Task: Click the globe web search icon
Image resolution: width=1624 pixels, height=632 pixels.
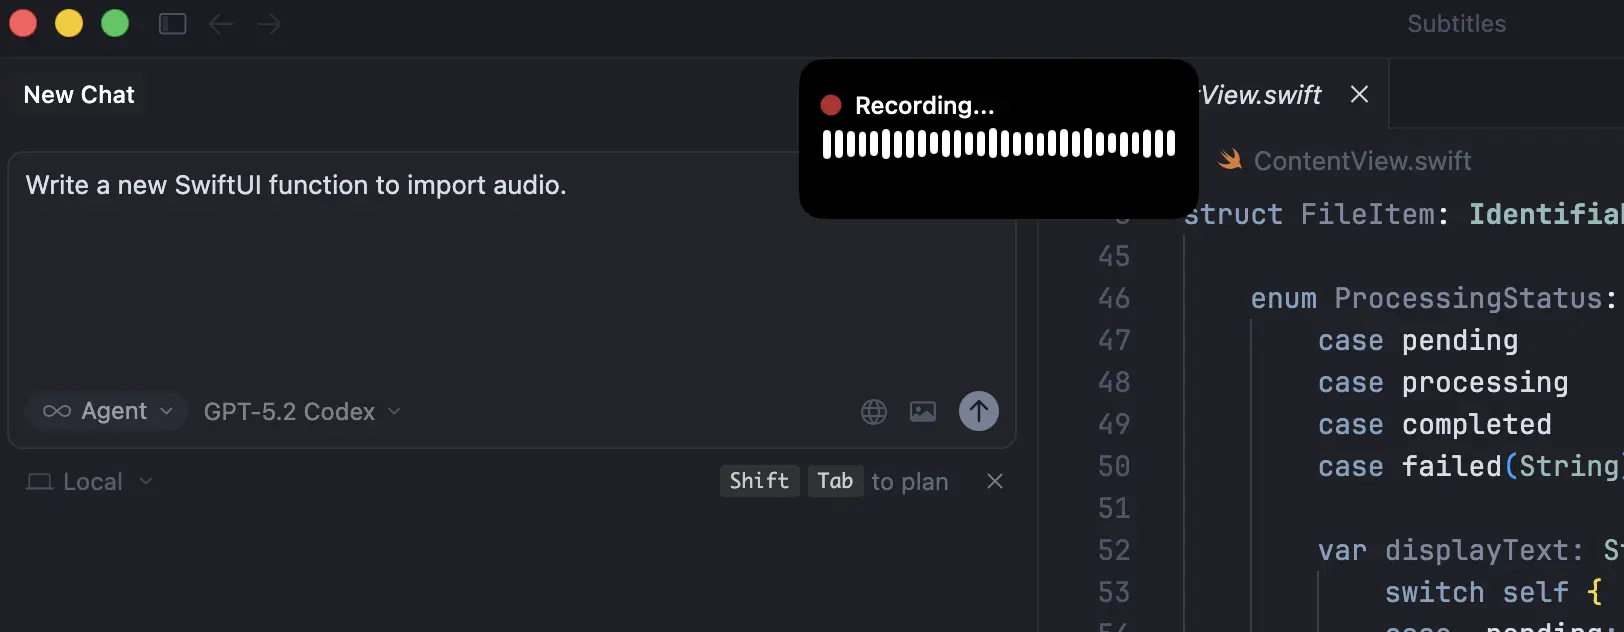Action: point(874,411)
